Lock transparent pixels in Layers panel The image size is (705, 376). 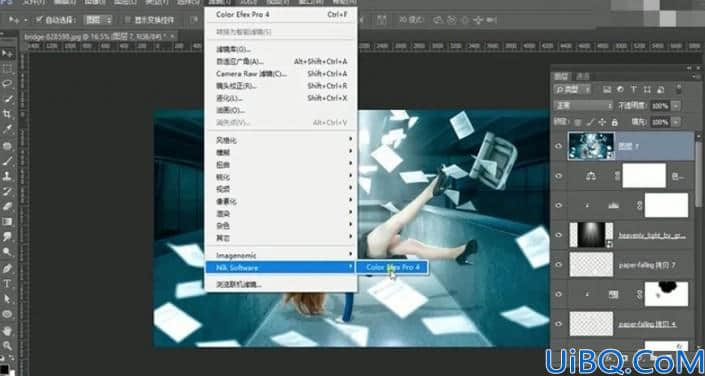tap(578, 122)
